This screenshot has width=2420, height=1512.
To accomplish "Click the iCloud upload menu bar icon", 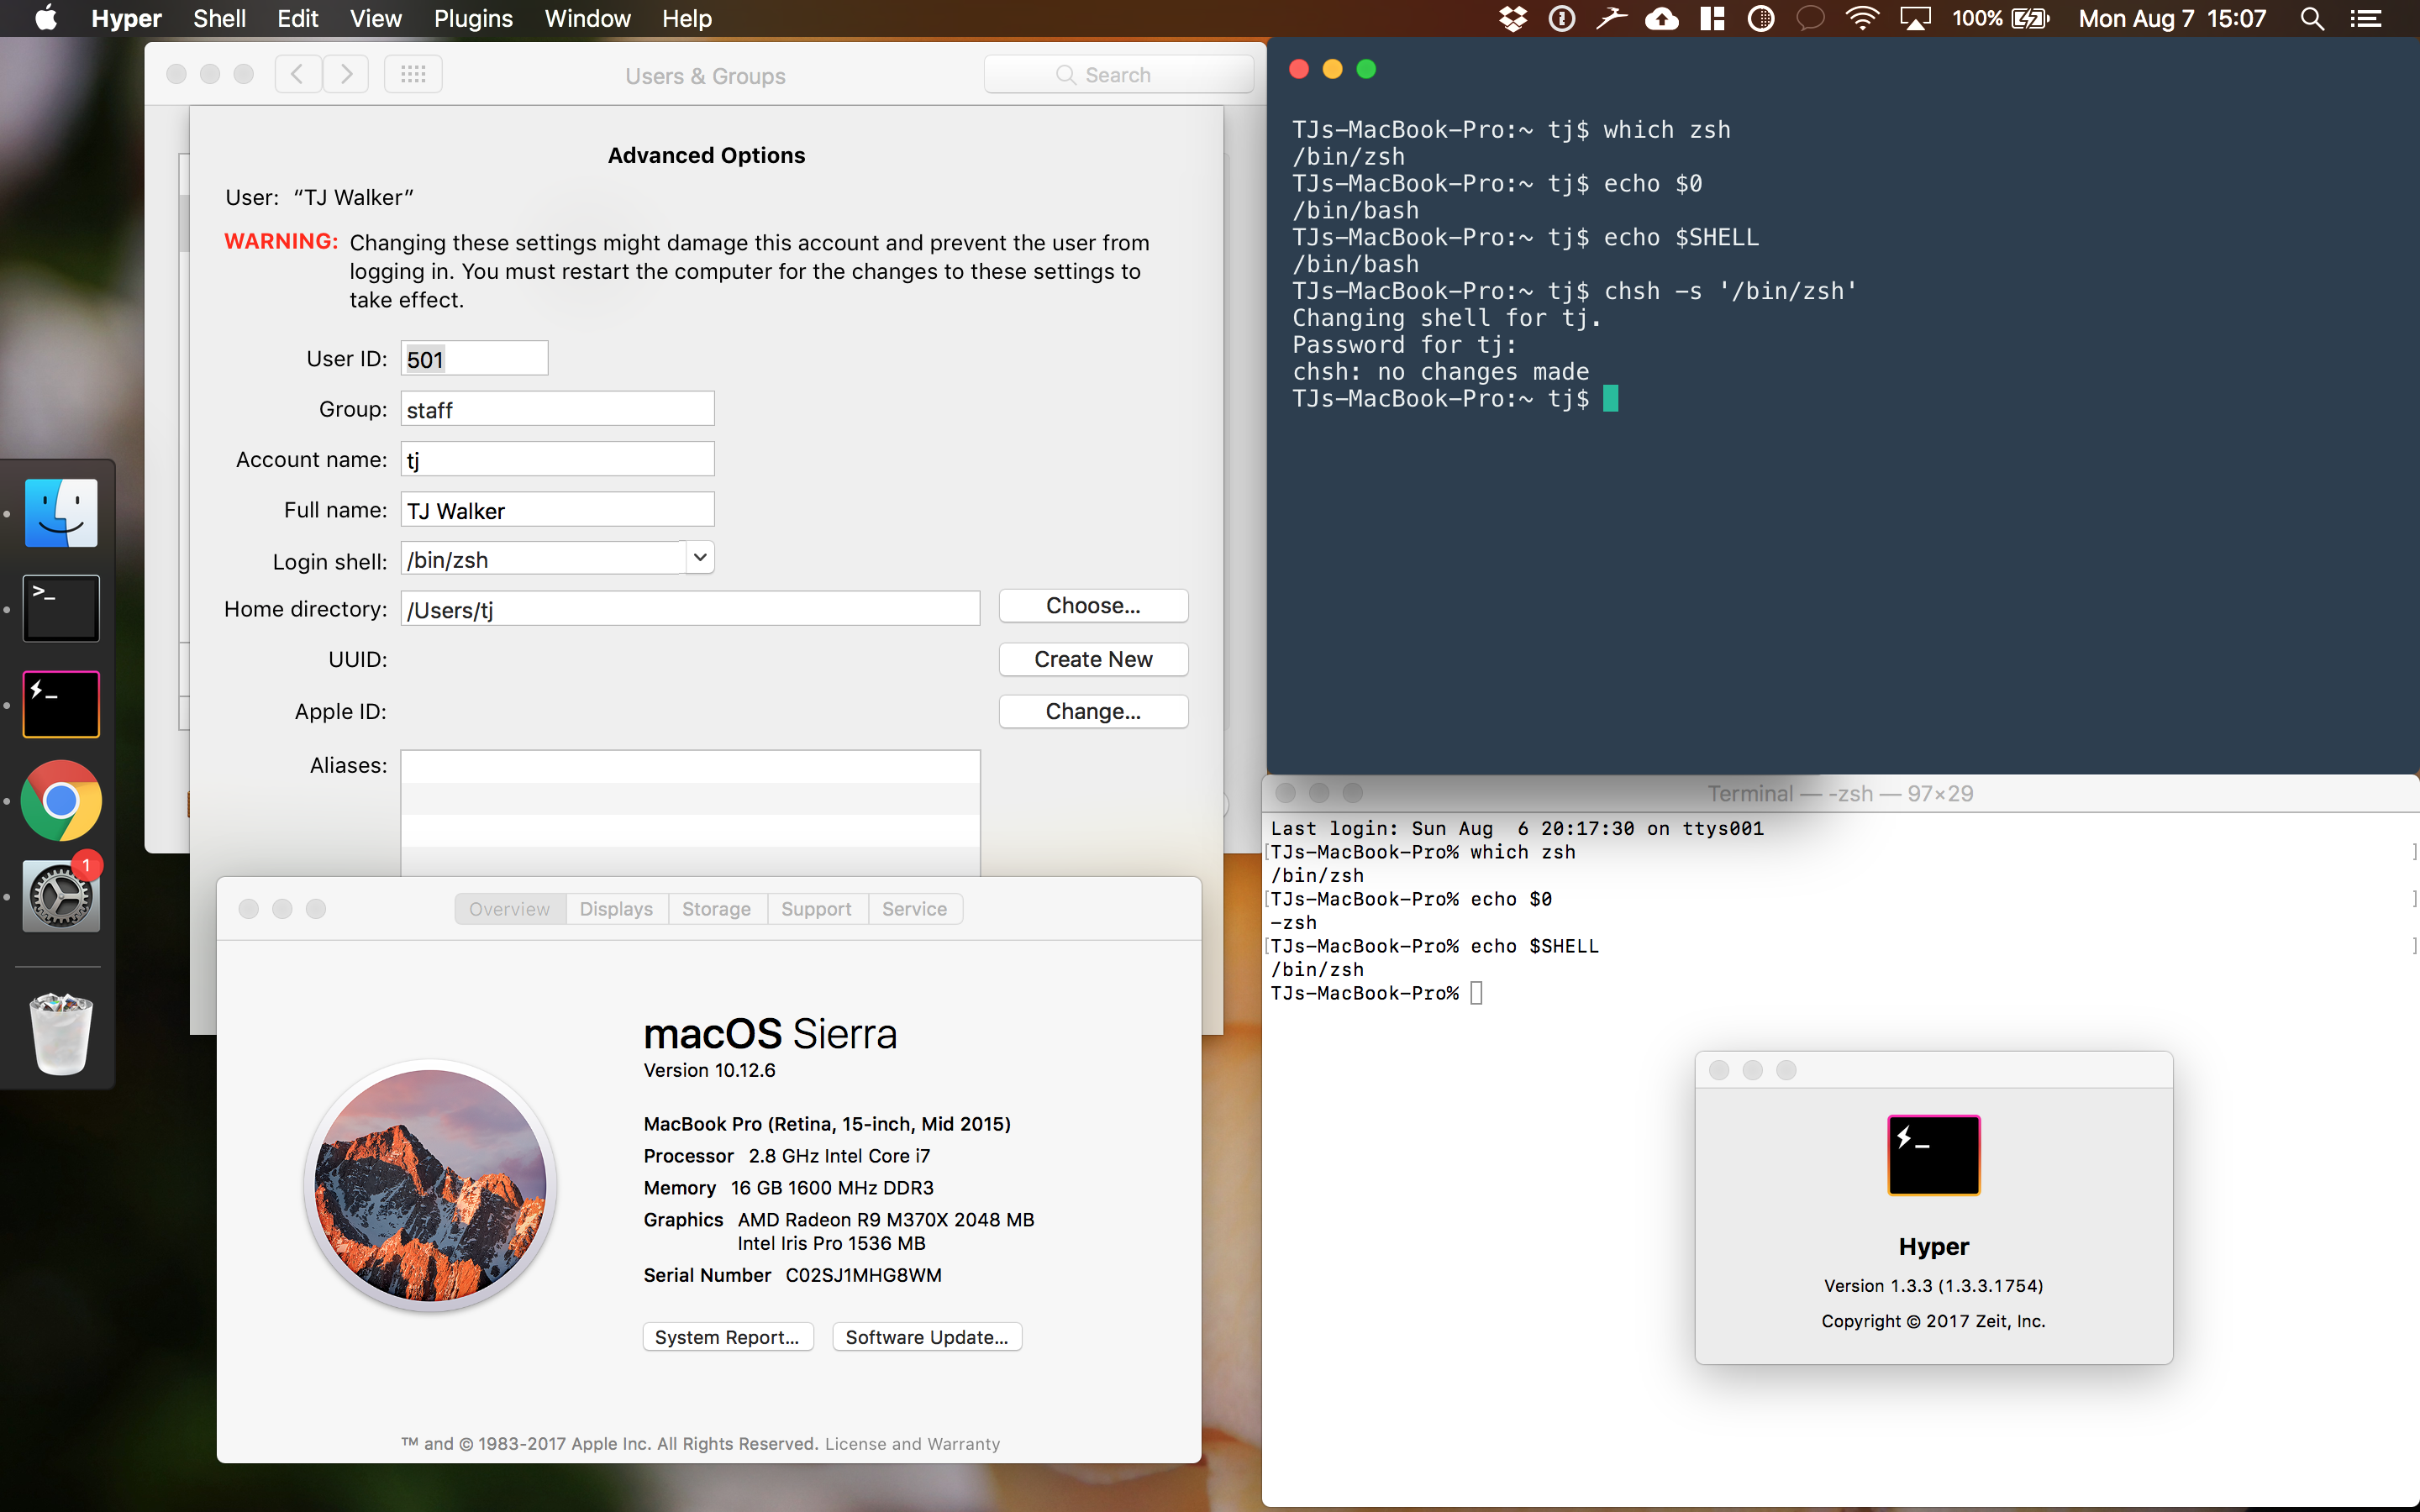I will [x=1661, y=18].
